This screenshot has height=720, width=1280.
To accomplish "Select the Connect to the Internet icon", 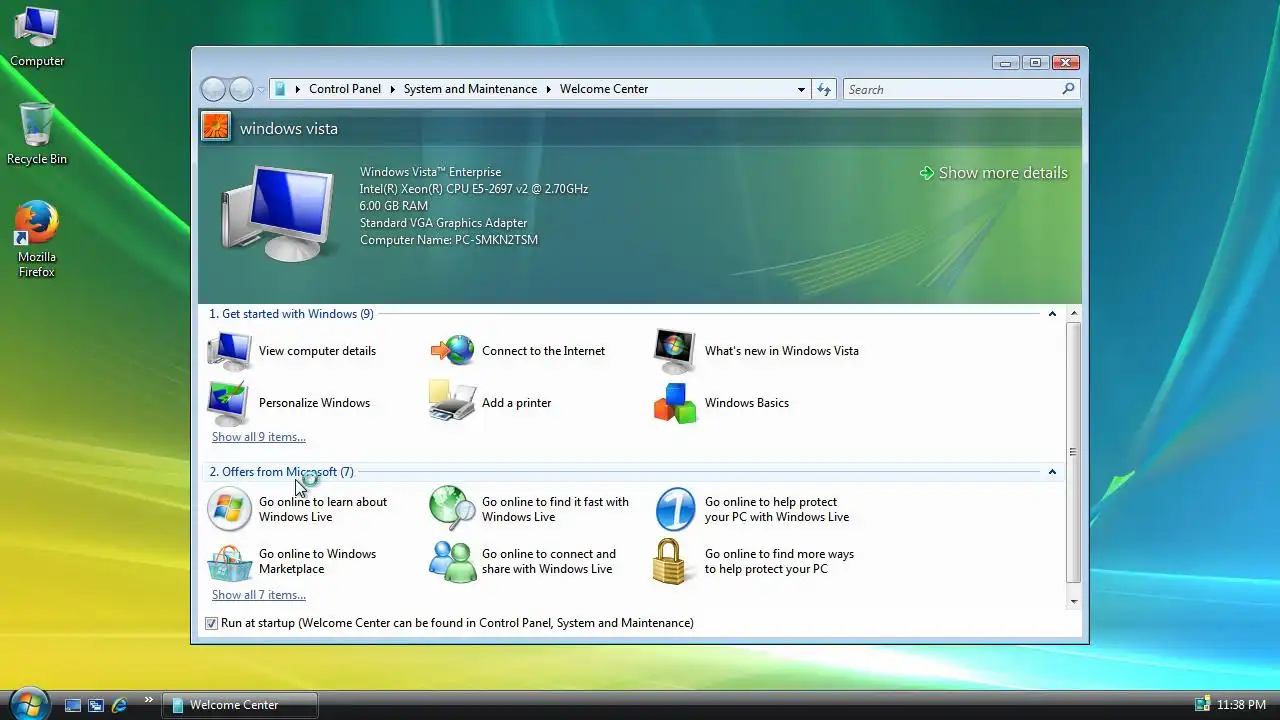I will point(452,351).
